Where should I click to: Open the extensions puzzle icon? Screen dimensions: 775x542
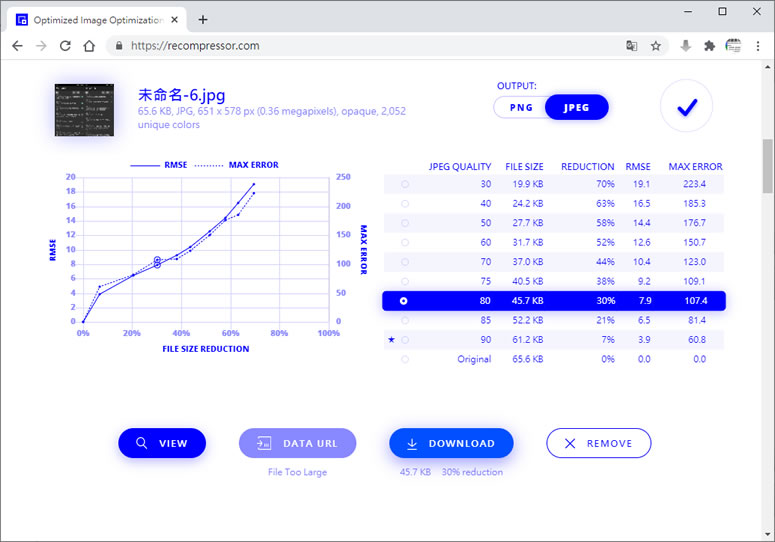(x=709, y=46)
